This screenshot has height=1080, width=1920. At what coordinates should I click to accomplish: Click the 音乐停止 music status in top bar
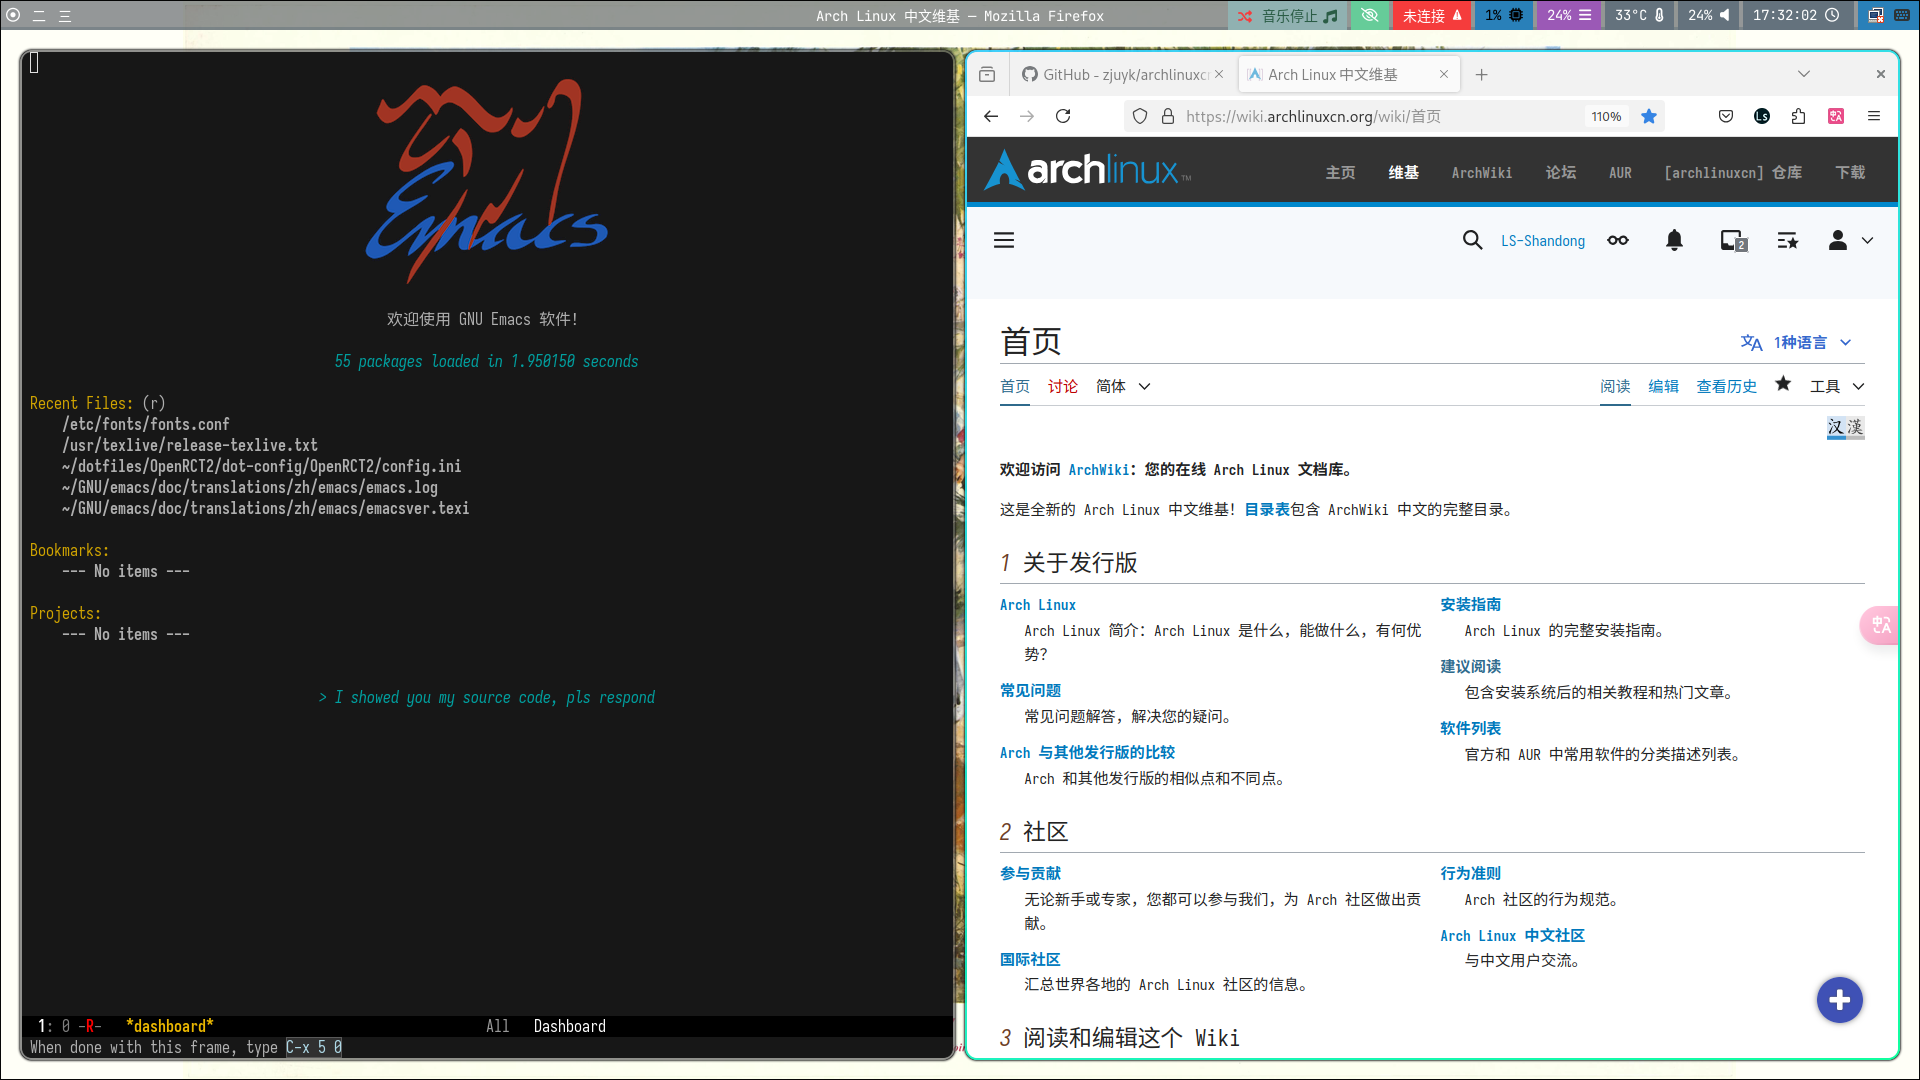[1287, 15]
